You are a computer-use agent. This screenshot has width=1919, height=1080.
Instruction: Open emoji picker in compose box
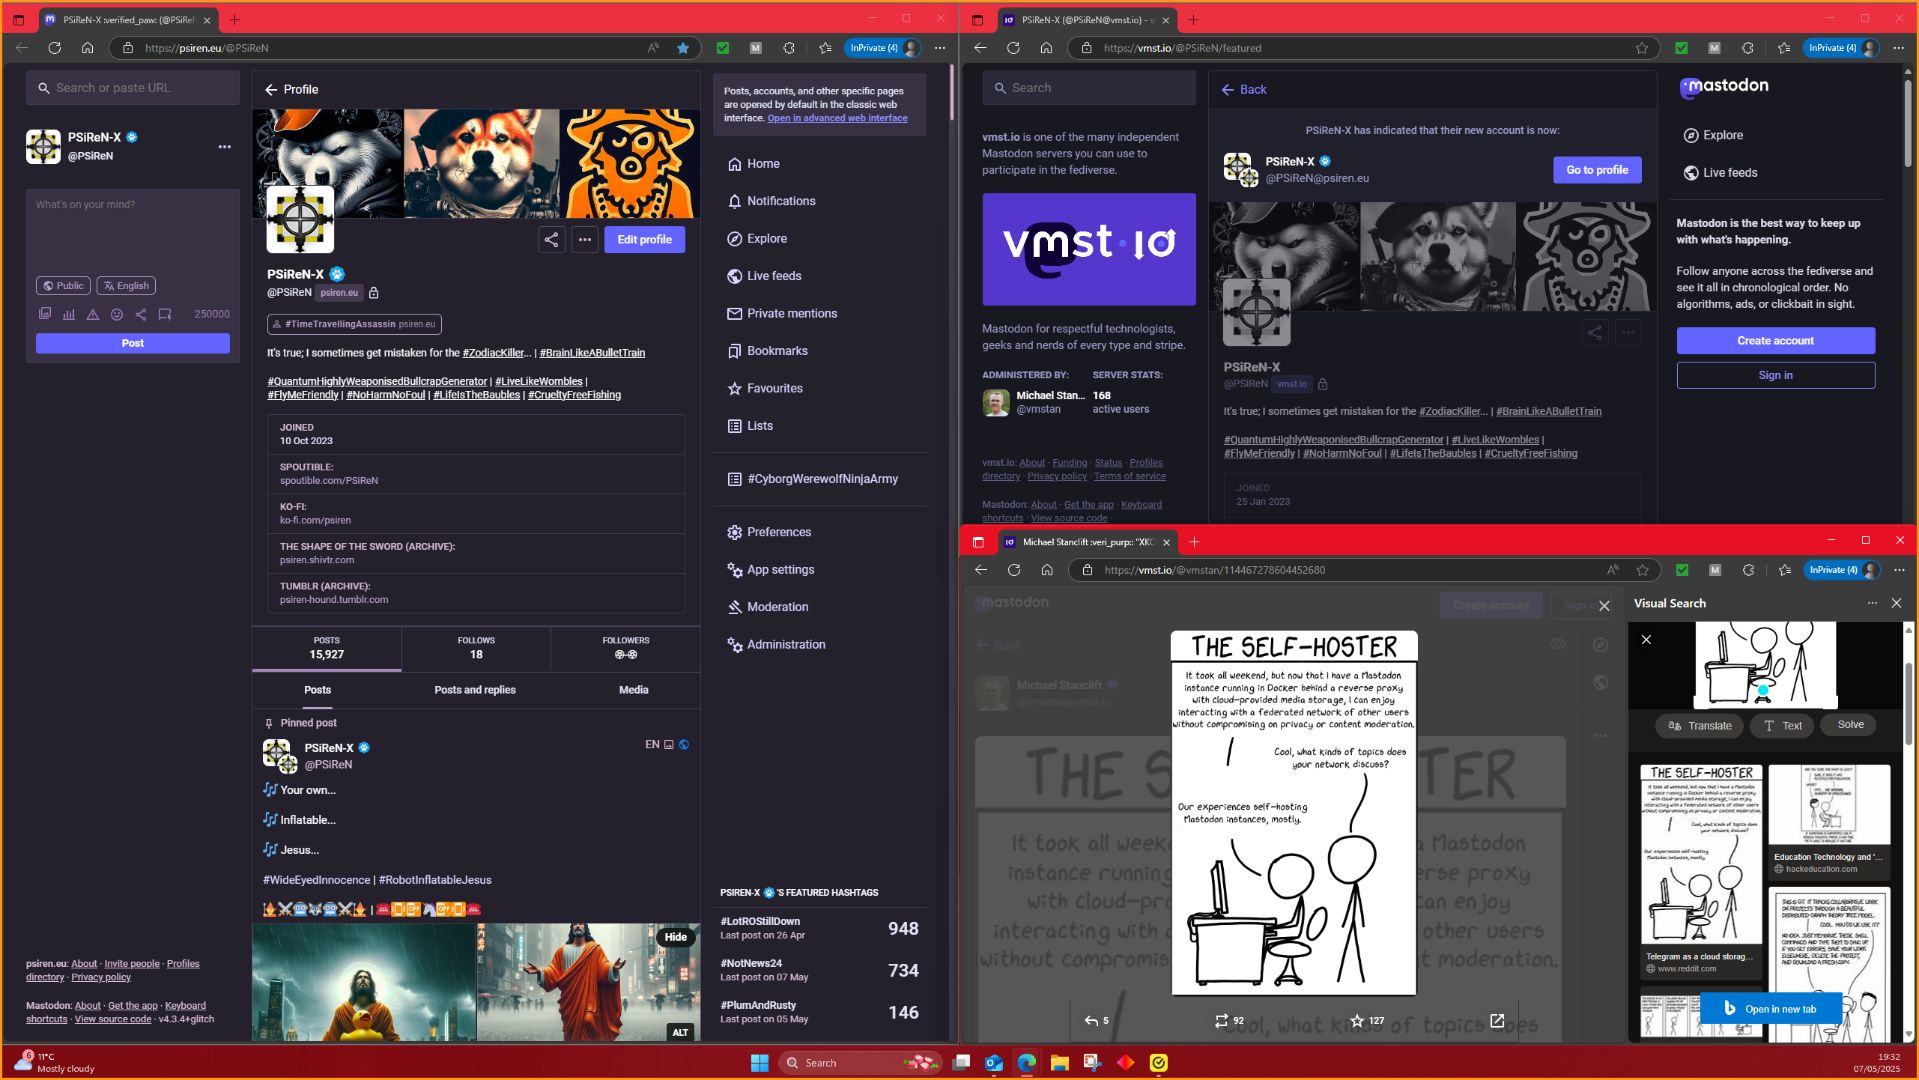pos(117,314)
